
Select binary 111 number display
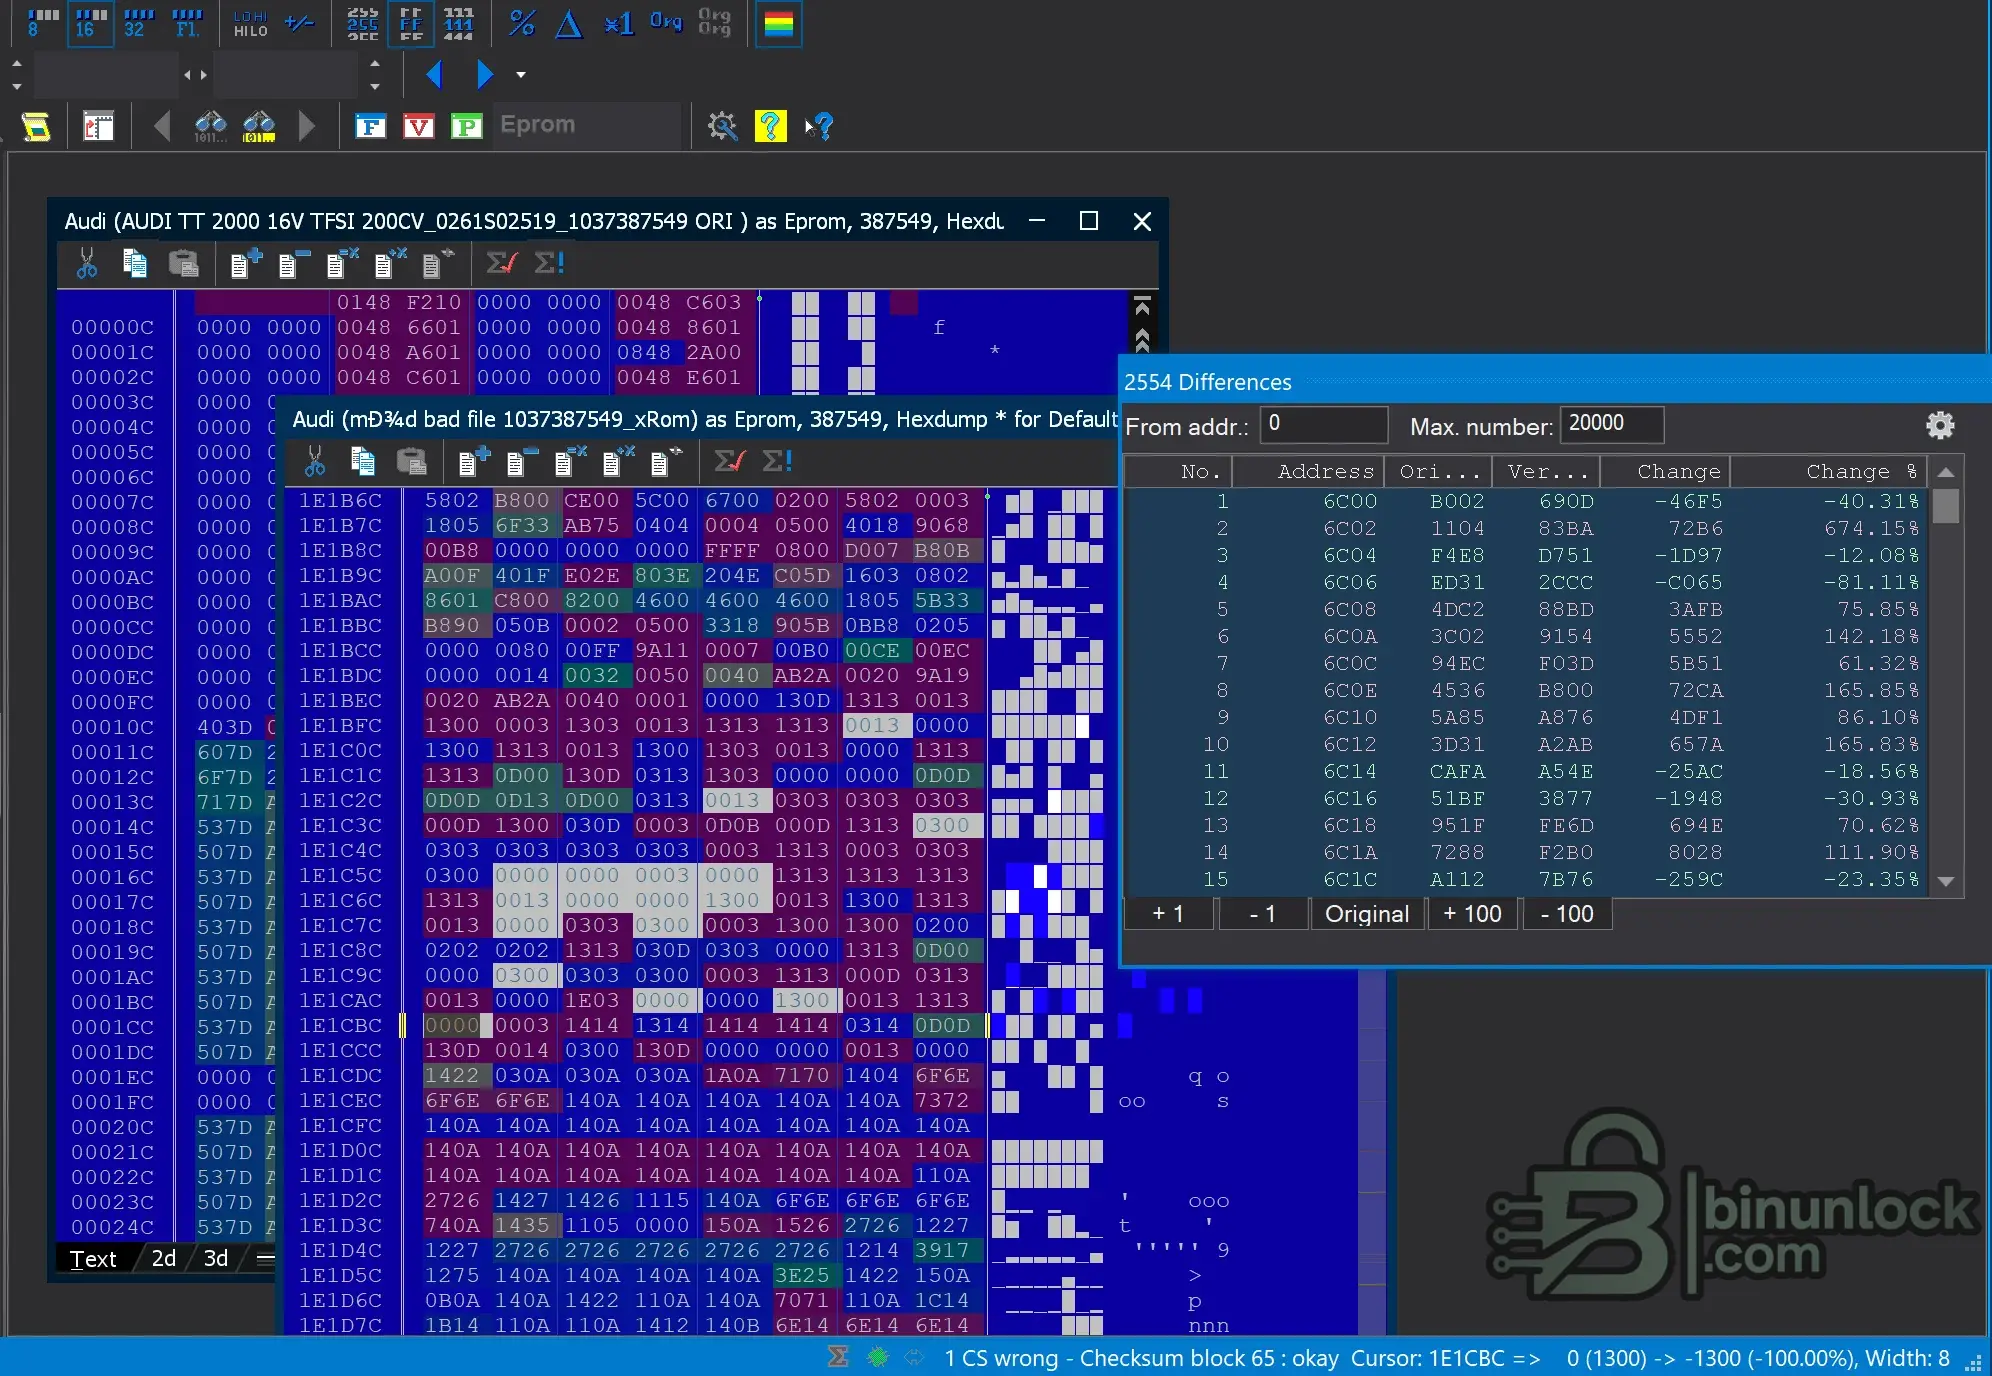tap(458, 22)
